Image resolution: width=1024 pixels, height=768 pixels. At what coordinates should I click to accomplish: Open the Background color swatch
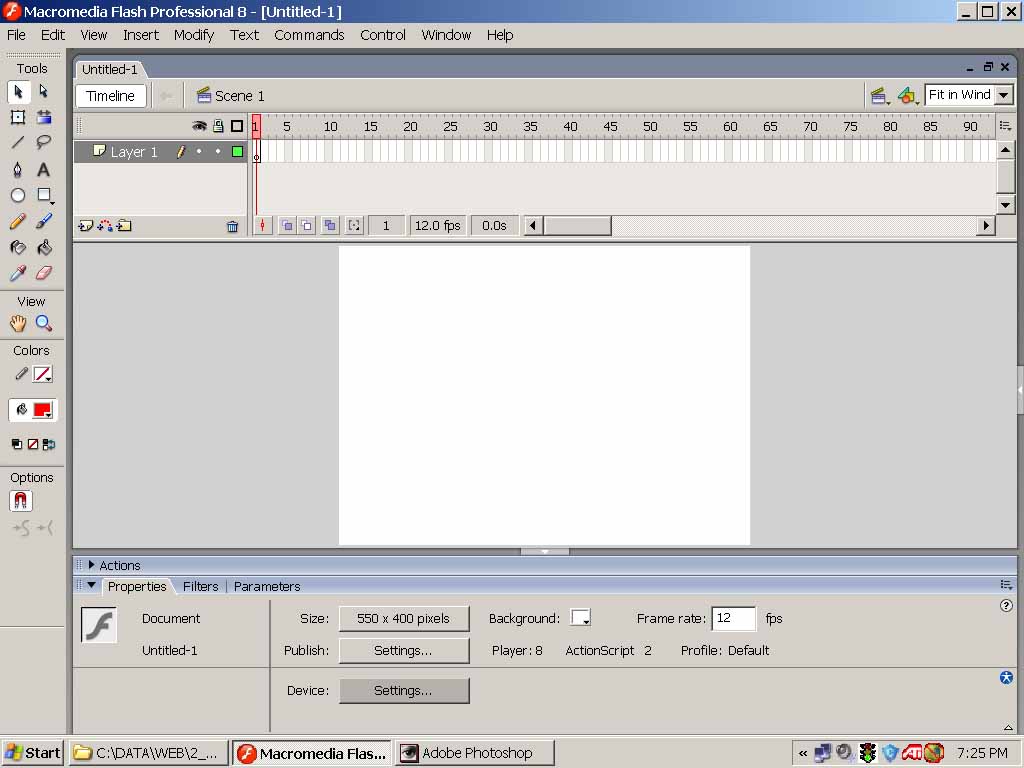click(580, 618)
